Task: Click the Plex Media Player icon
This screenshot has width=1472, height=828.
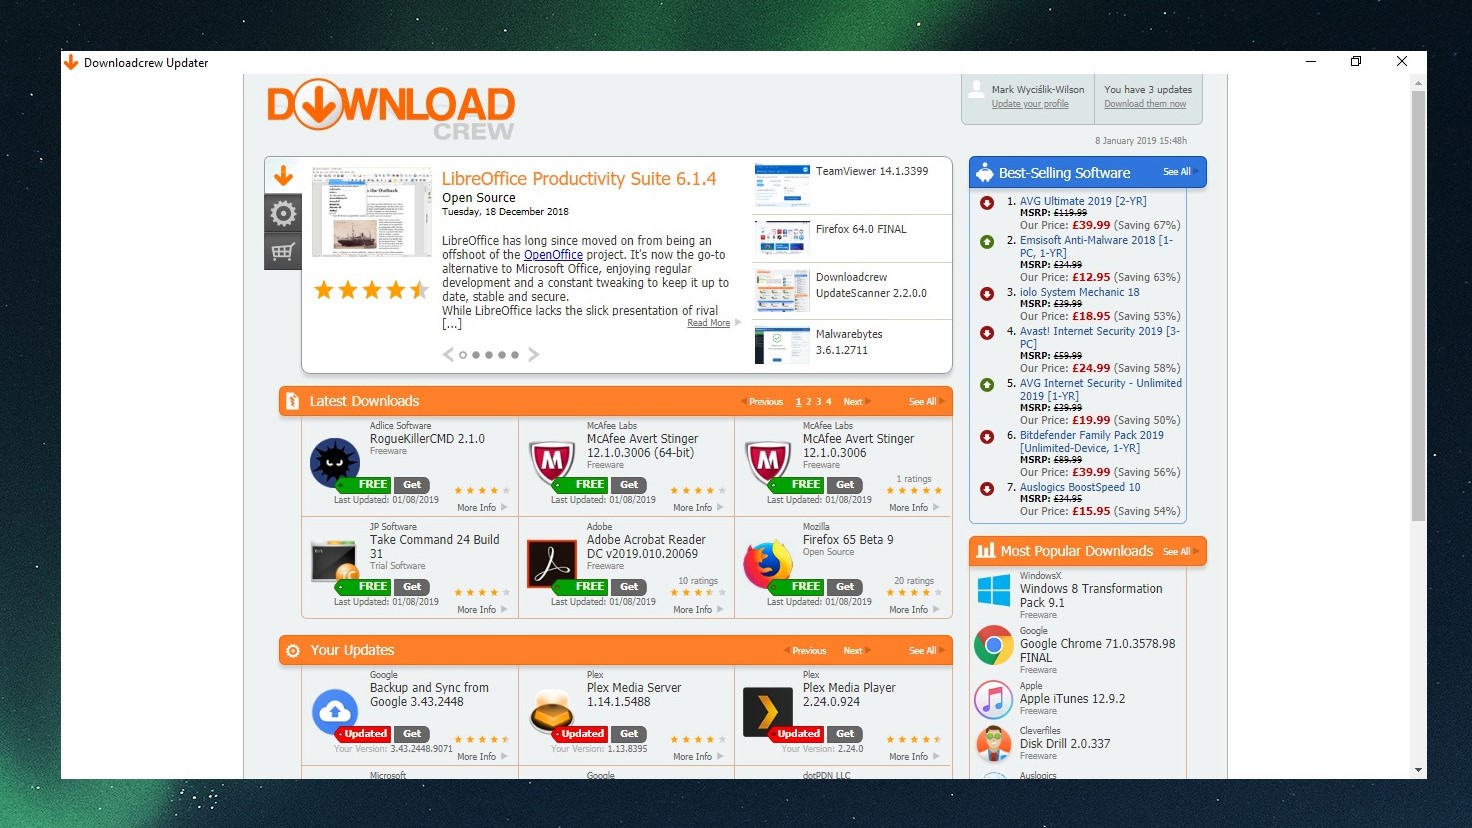Action: pyautogui.click(x=768, y=712)
